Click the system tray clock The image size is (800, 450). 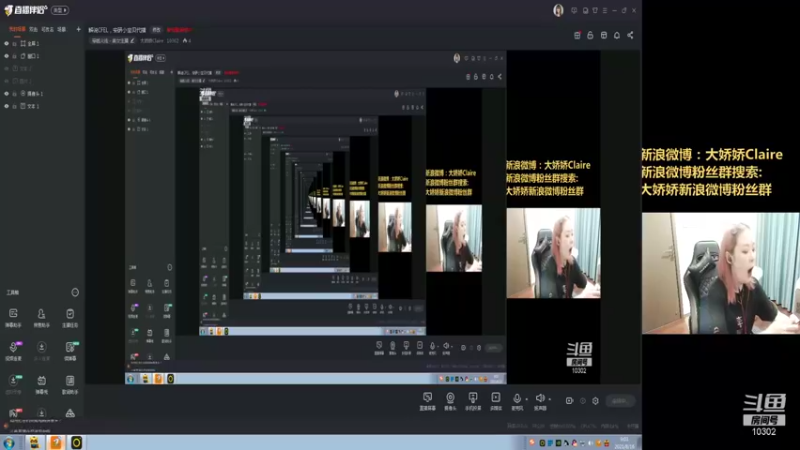click(625, 442)
